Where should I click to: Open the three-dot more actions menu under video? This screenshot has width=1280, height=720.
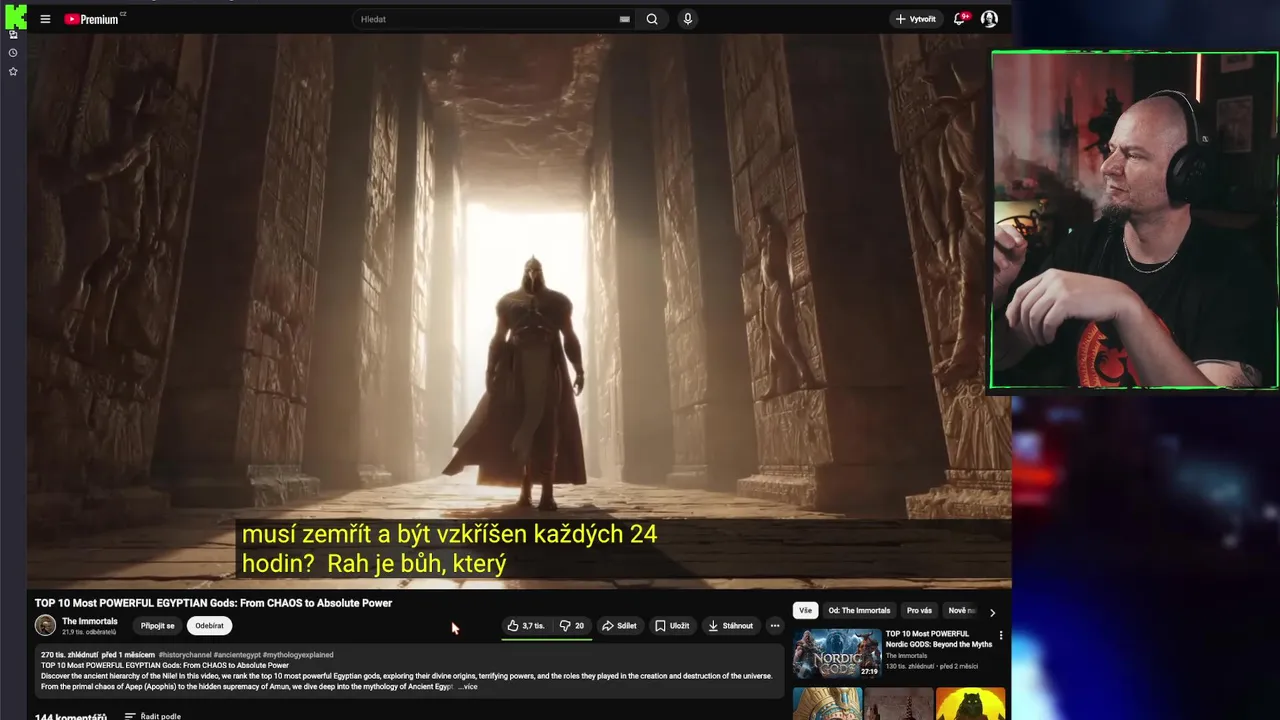tap(774, 626)
